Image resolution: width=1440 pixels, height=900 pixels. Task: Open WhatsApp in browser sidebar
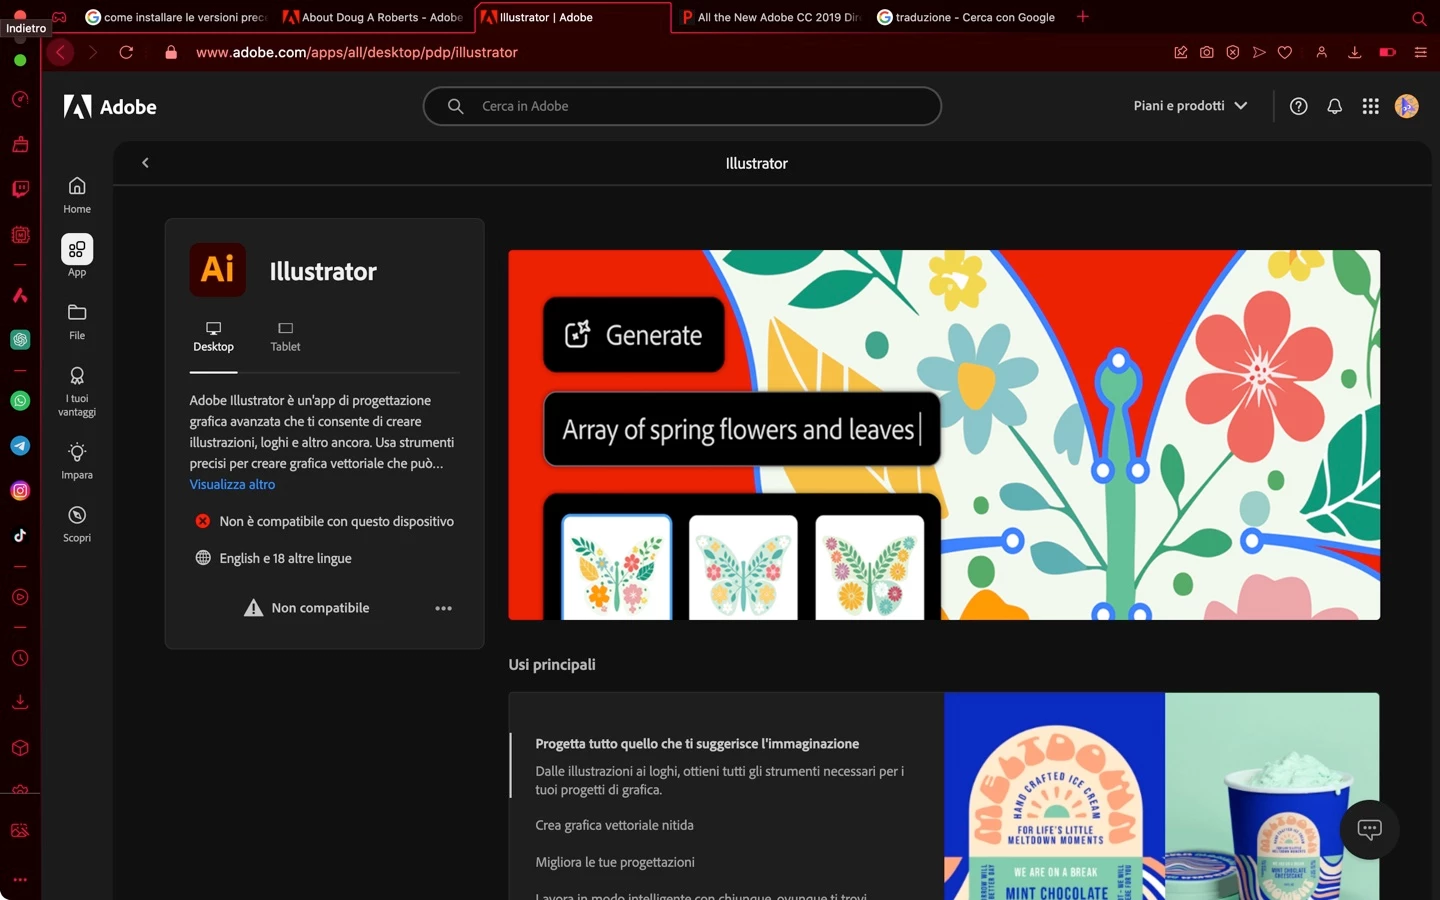tap(20, 400)
